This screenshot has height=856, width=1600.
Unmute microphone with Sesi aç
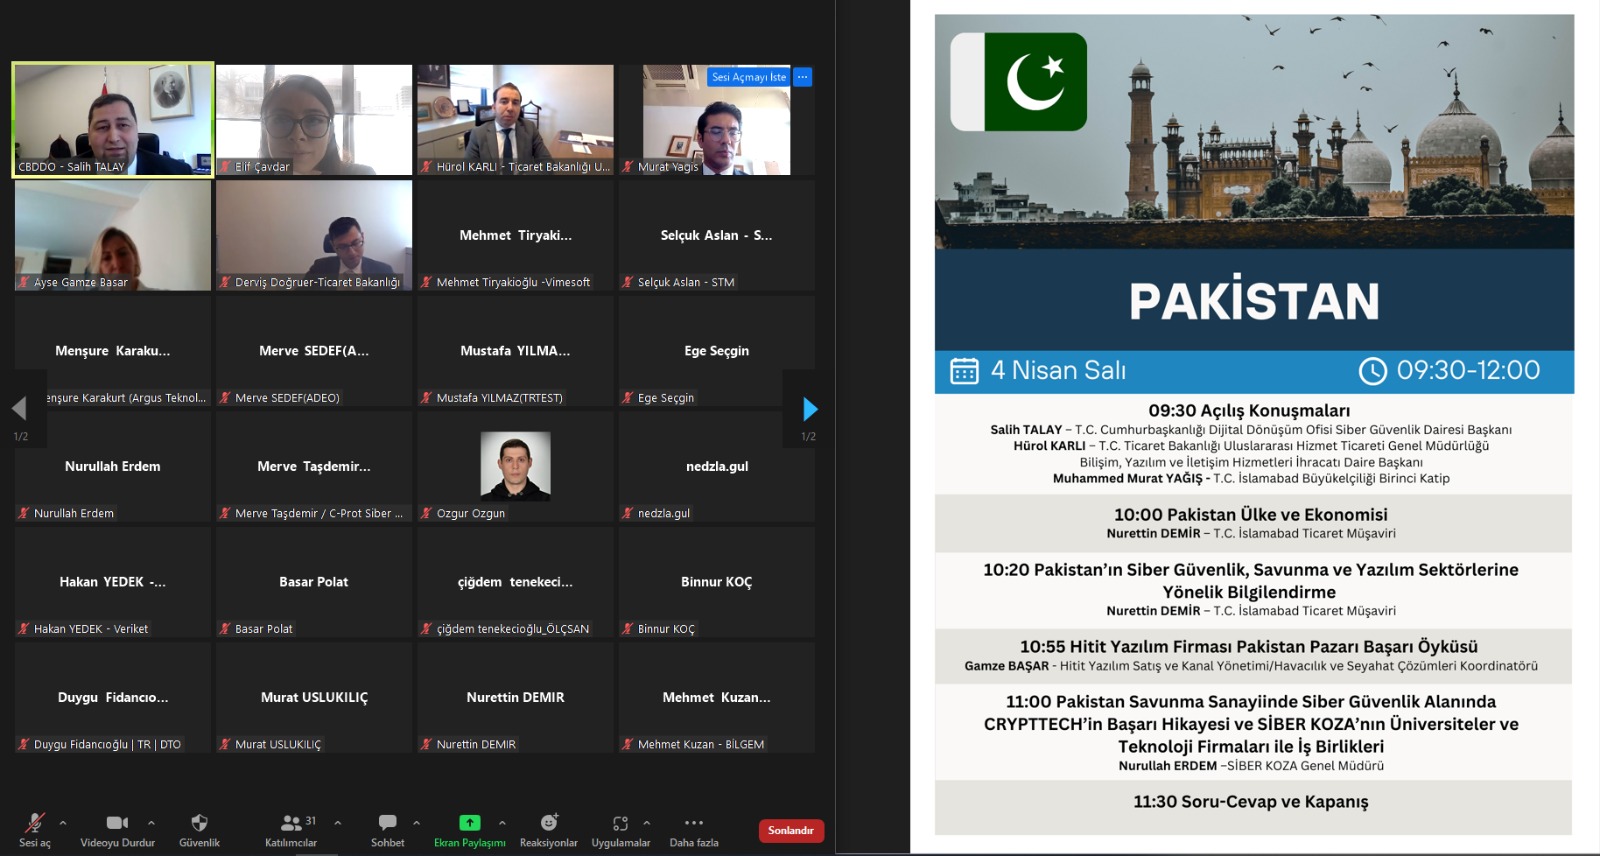point(35,824)
